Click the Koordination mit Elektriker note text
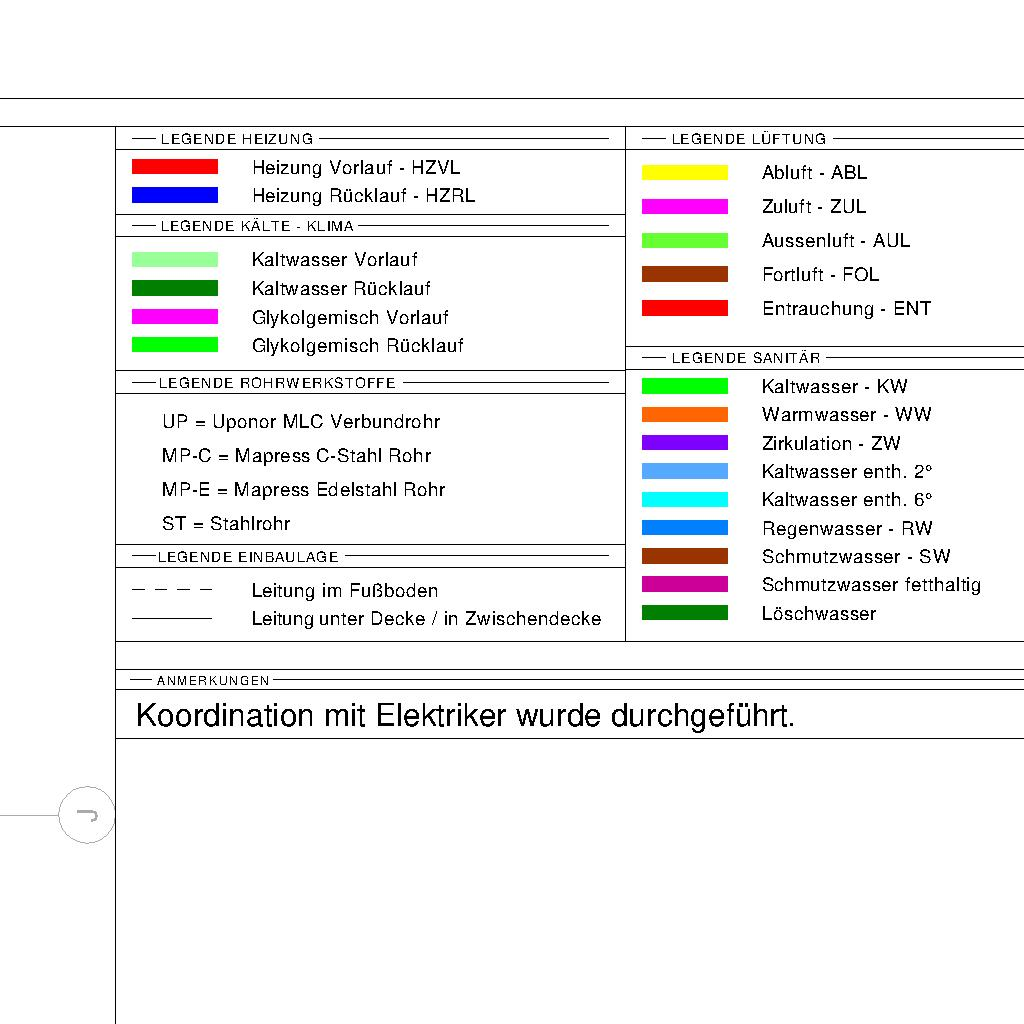This screenshot has height=1024, width=1024. [465, 716]
